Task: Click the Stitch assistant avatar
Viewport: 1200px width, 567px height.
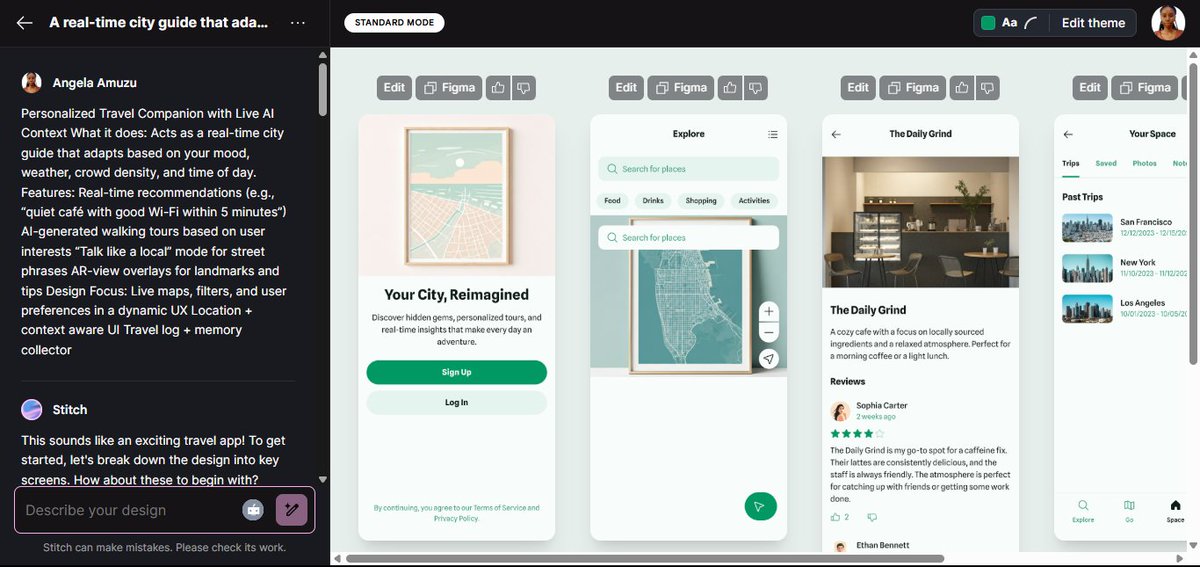Action: pos(32,409)
